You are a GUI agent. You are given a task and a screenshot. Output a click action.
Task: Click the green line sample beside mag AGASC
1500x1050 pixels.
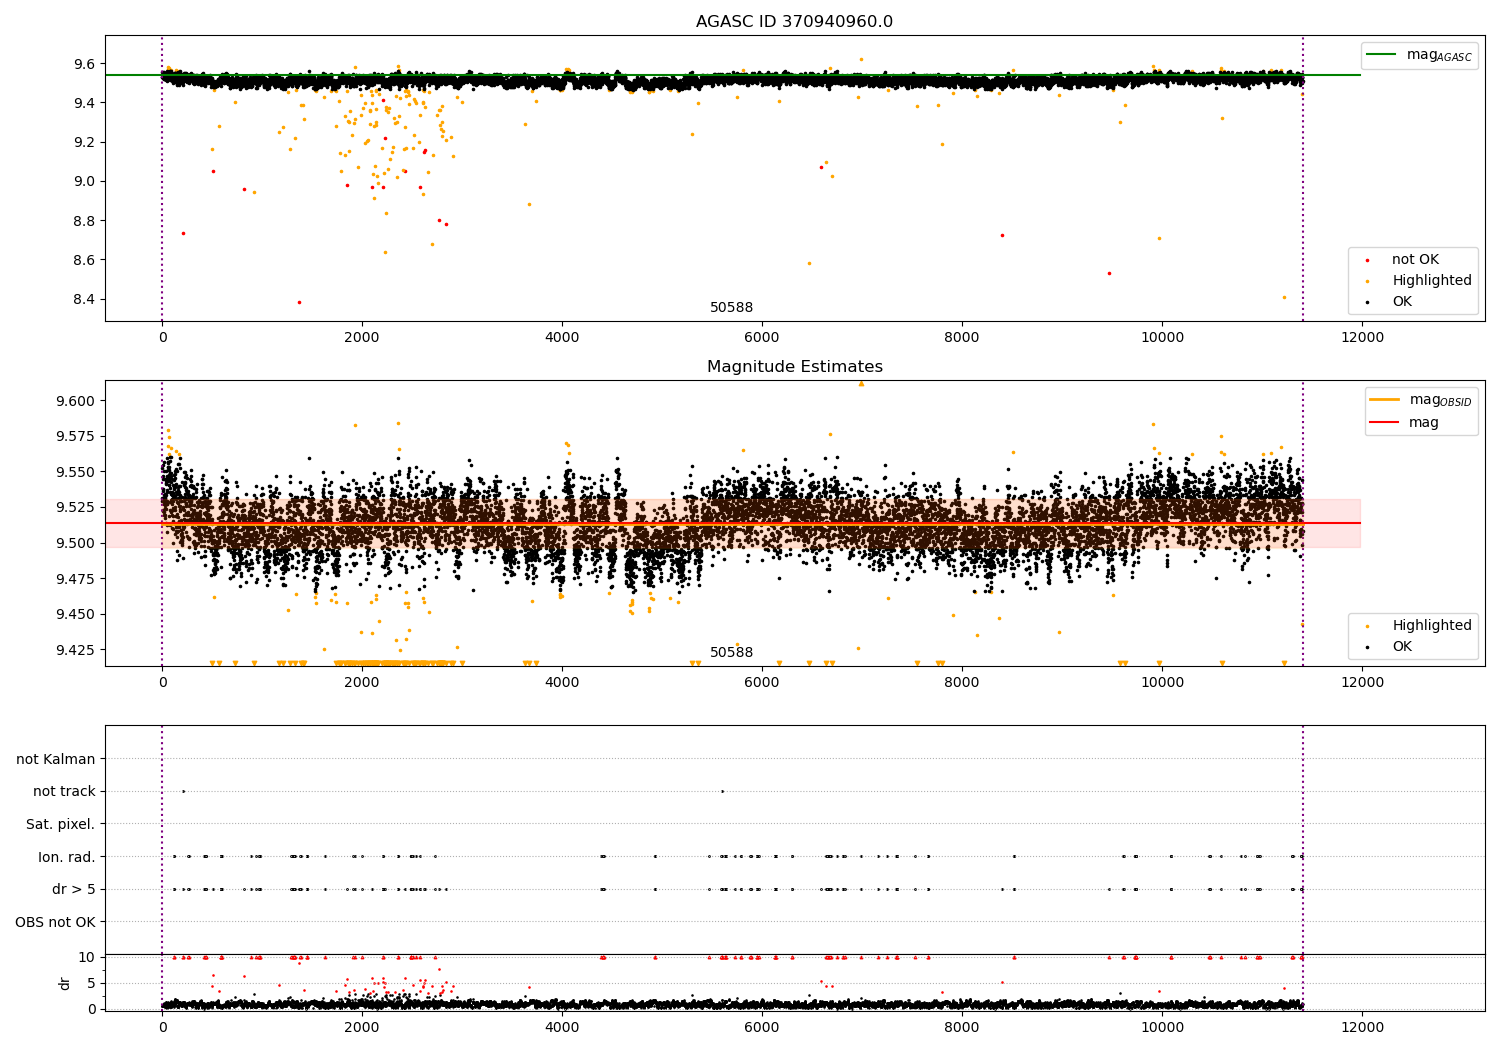pyautogui.click(x=1382, y=55)
